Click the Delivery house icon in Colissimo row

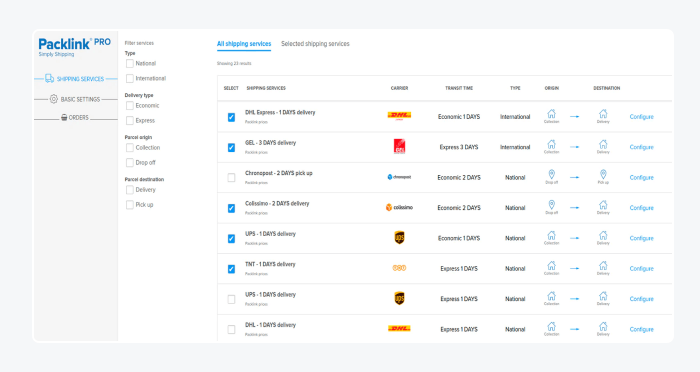tap(603, 205)
